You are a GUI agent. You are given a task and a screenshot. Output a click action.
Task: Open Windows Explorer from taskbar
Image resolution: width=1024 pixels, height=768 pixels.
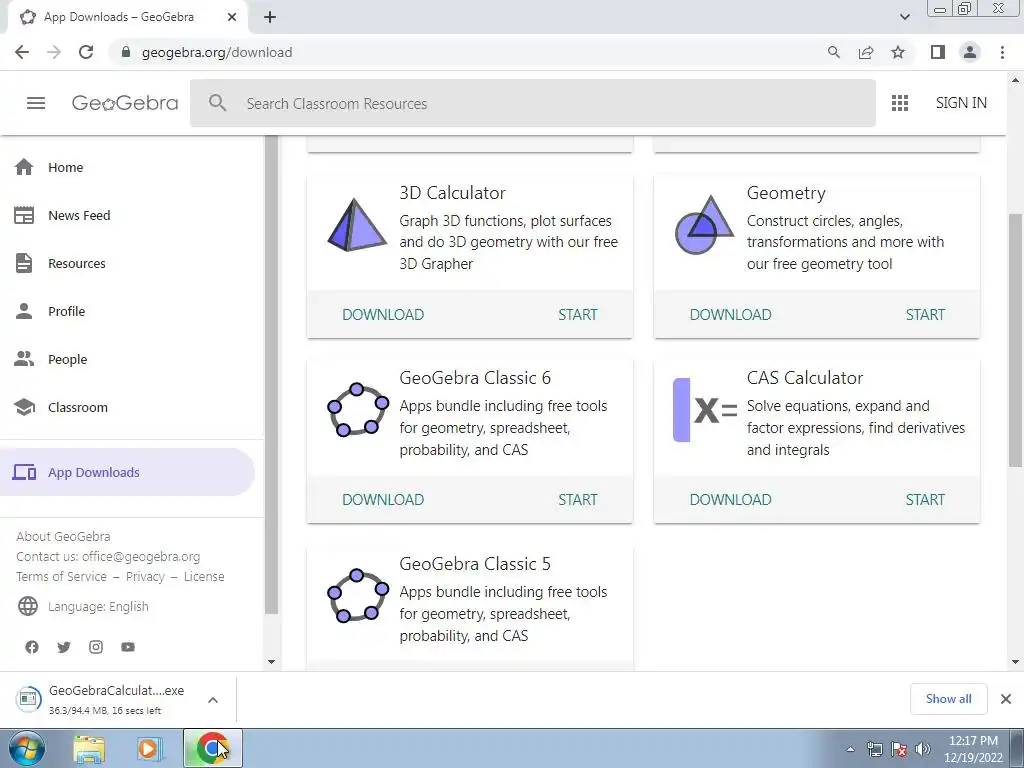point(89,748)
